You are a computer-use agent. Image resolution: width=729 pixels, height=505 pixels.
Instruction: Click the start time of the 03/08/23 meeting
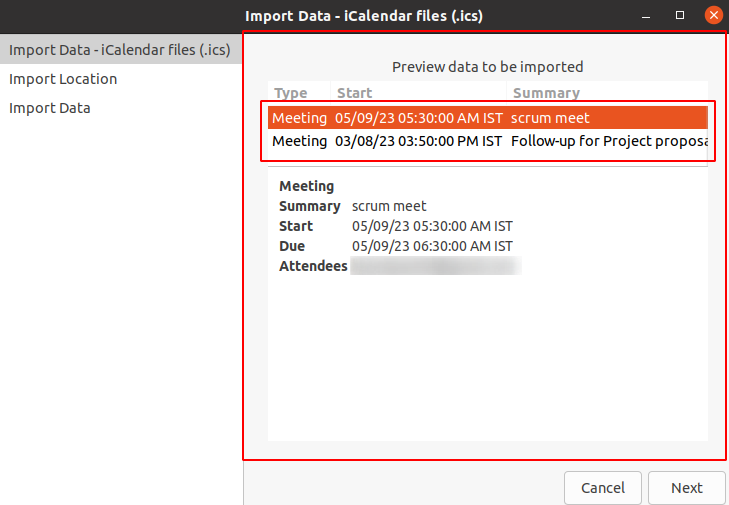tap(418, 141)
